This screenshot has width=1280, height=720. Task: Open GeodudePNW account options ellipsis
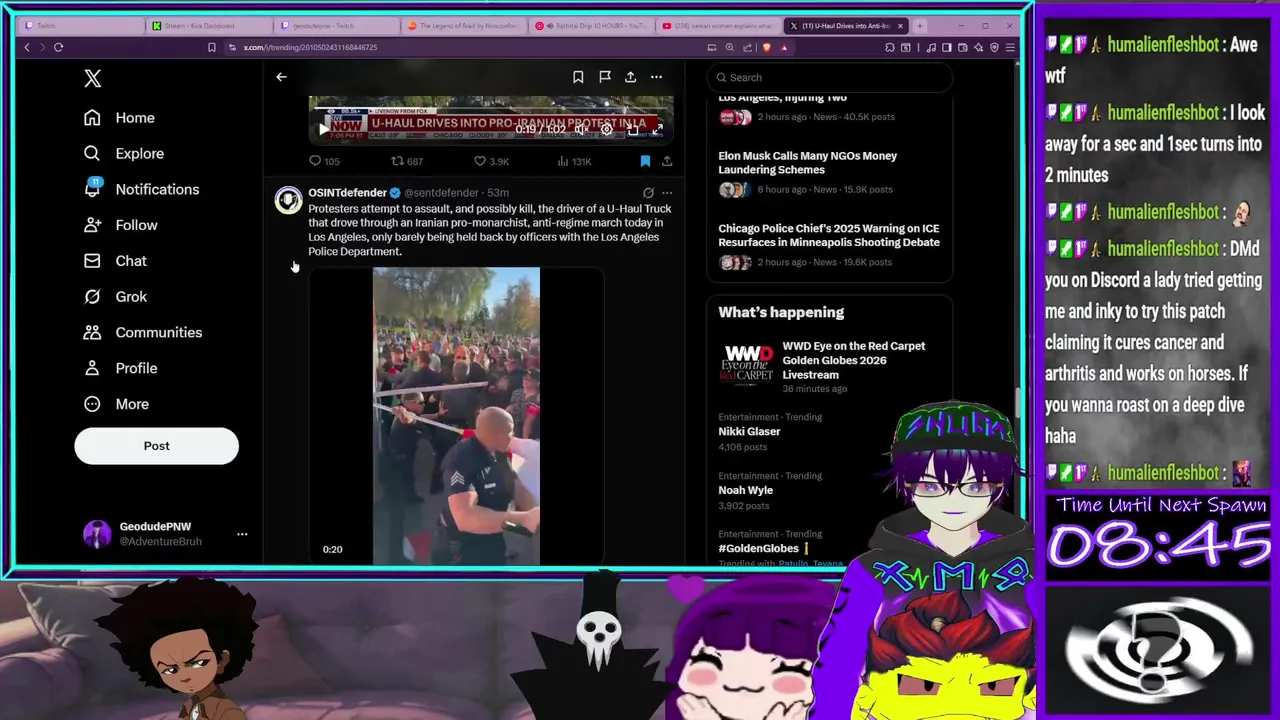click(242, 534)
